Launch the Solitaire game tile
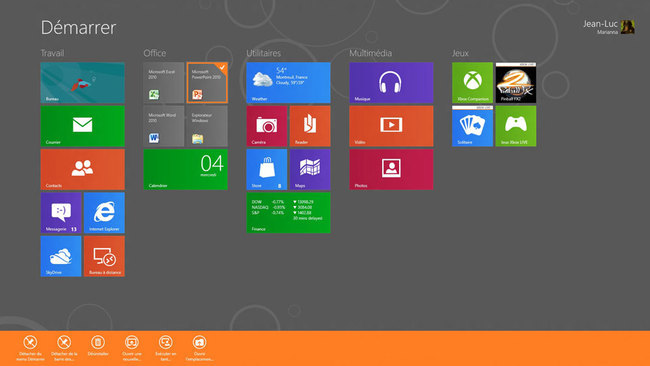 (x=472, y=126)
